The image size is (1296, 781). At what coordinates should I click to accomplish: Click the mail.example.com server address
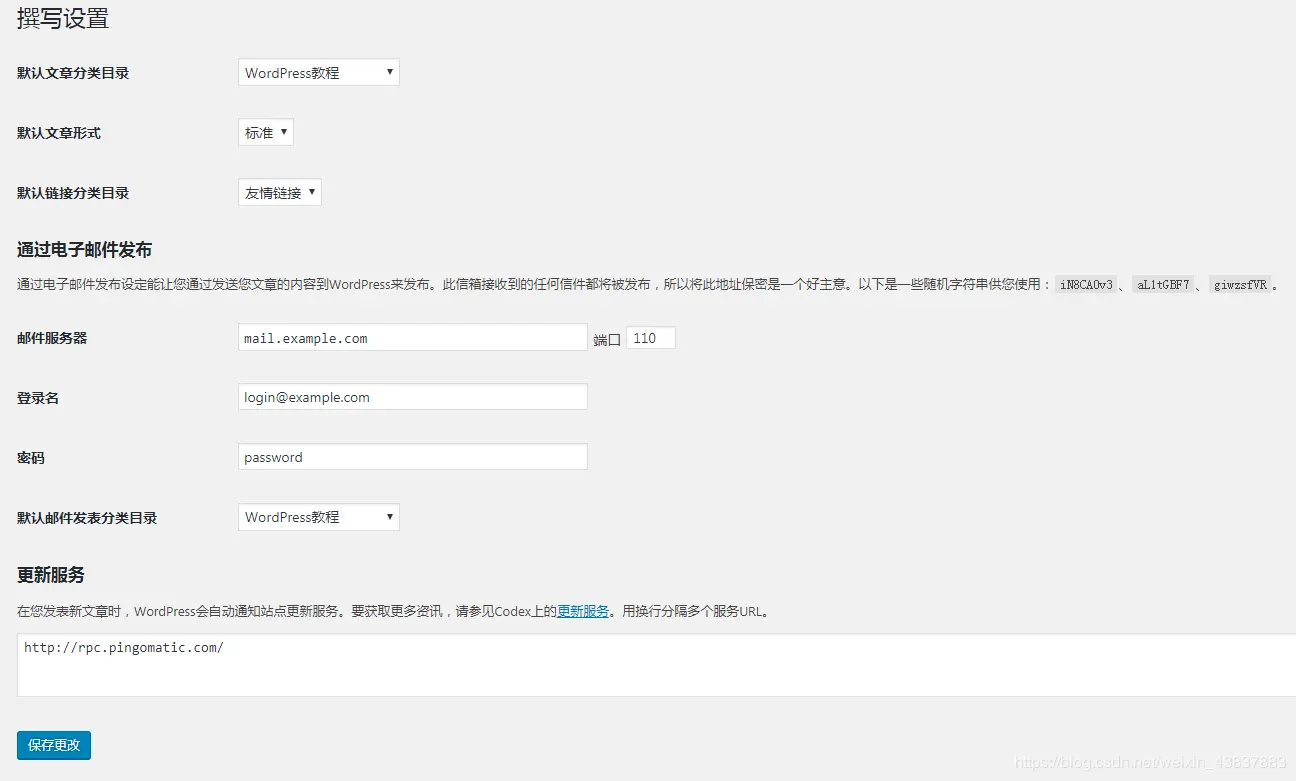coord(306,338)
